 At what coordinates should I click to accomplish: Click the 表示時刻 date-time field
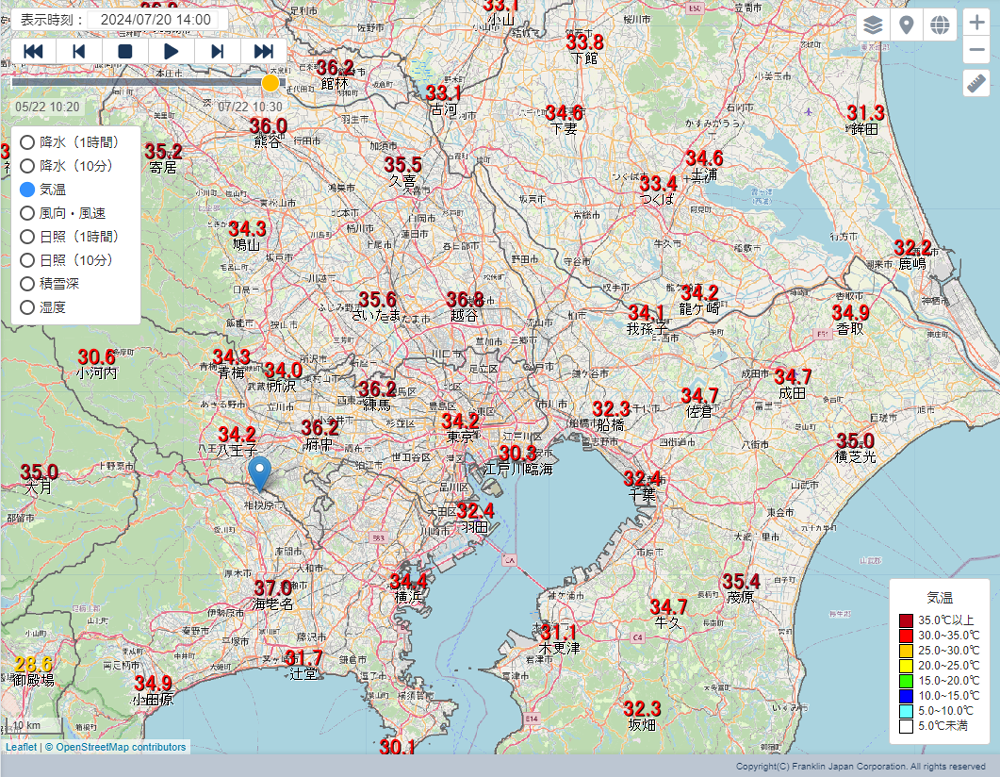tap(157, 19)
